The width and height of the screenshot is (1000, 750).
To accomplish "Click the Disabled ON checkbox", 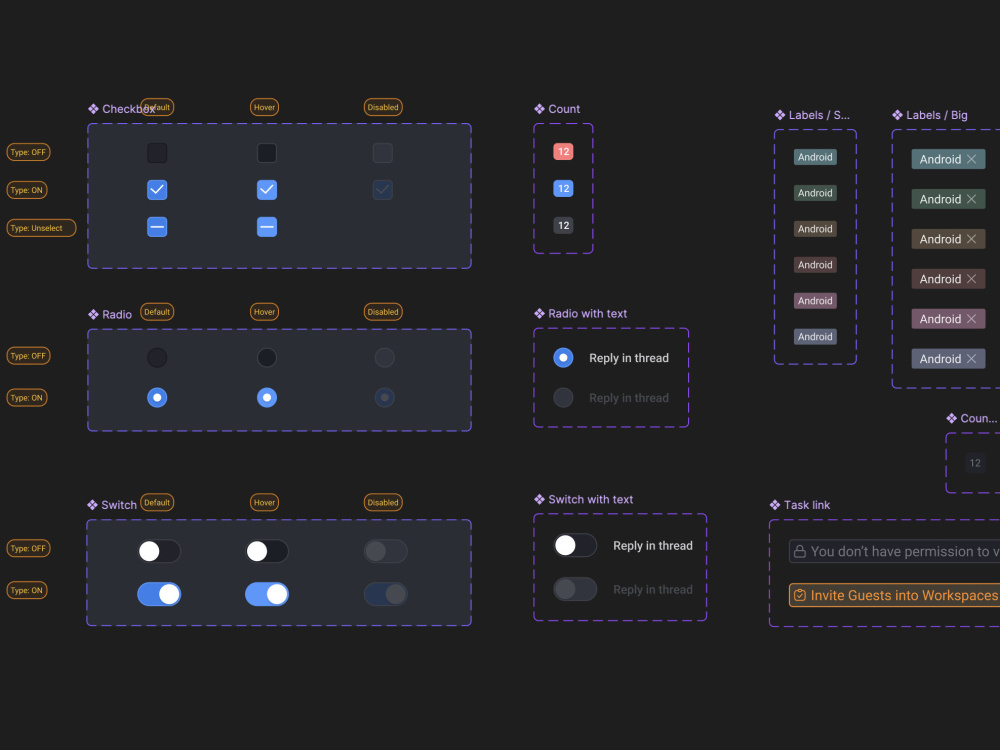I will point(383,189).
